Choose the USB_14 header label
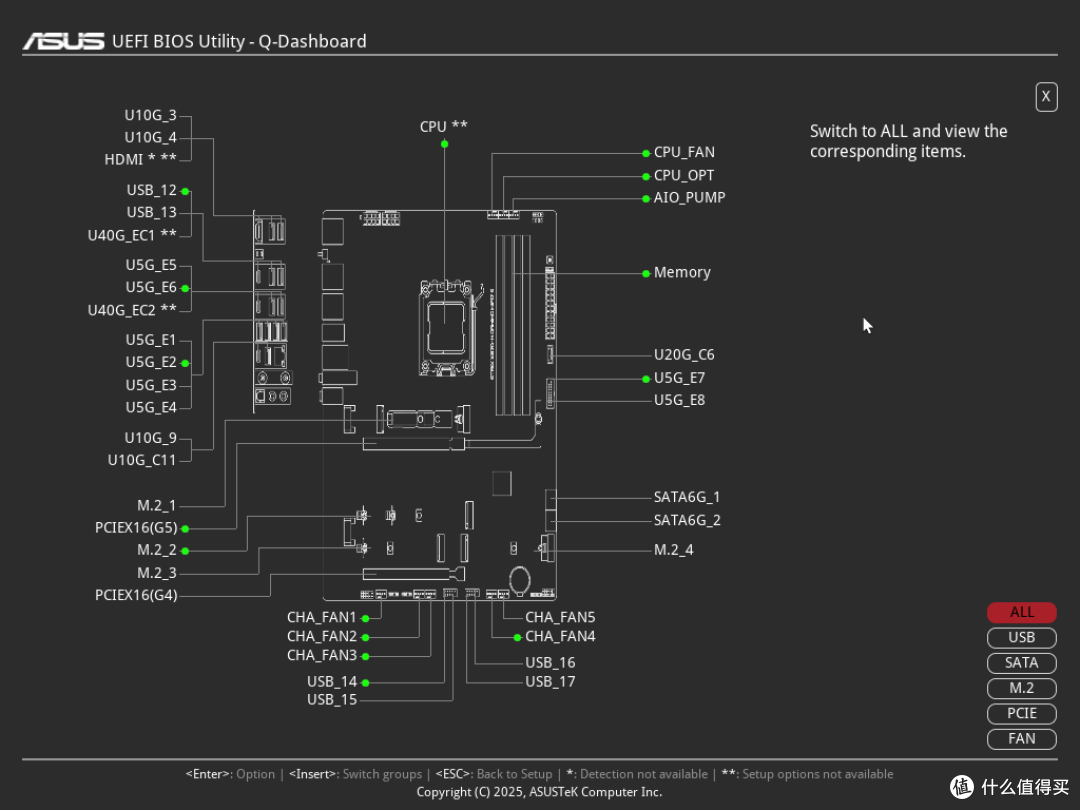 click(x=332, y=682)
